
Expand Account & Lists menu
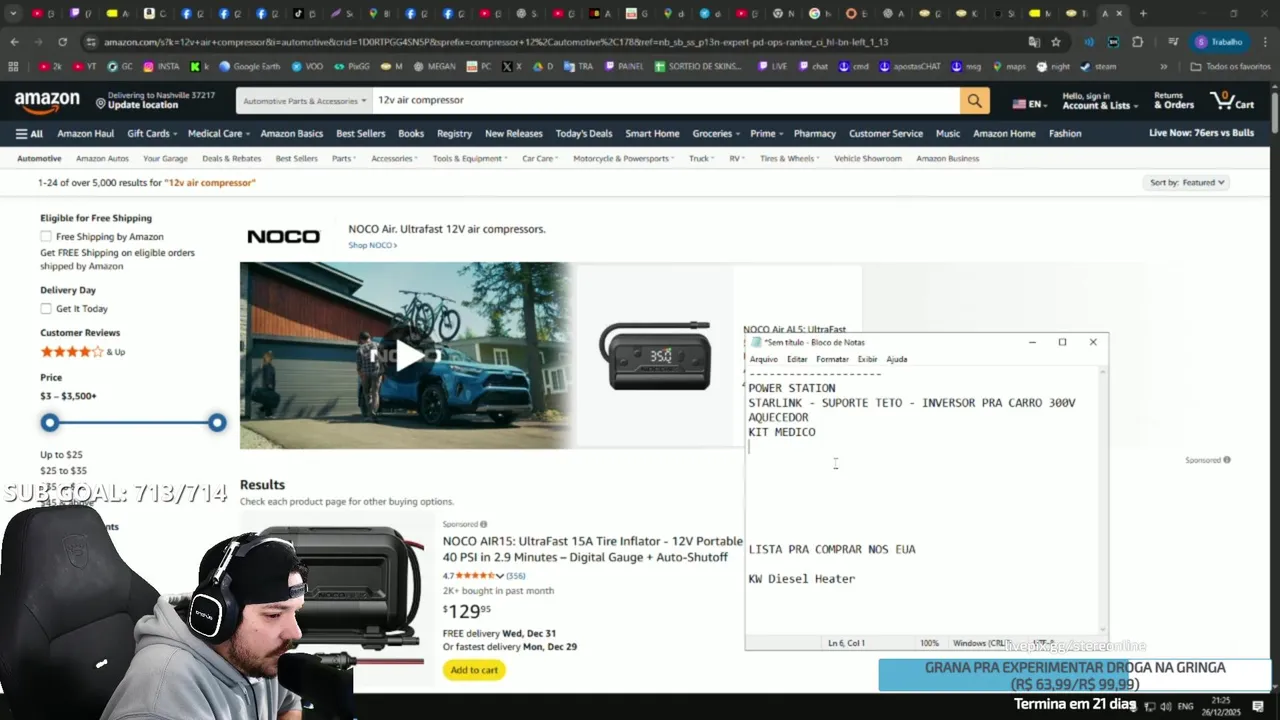[x=1098, y=100]
